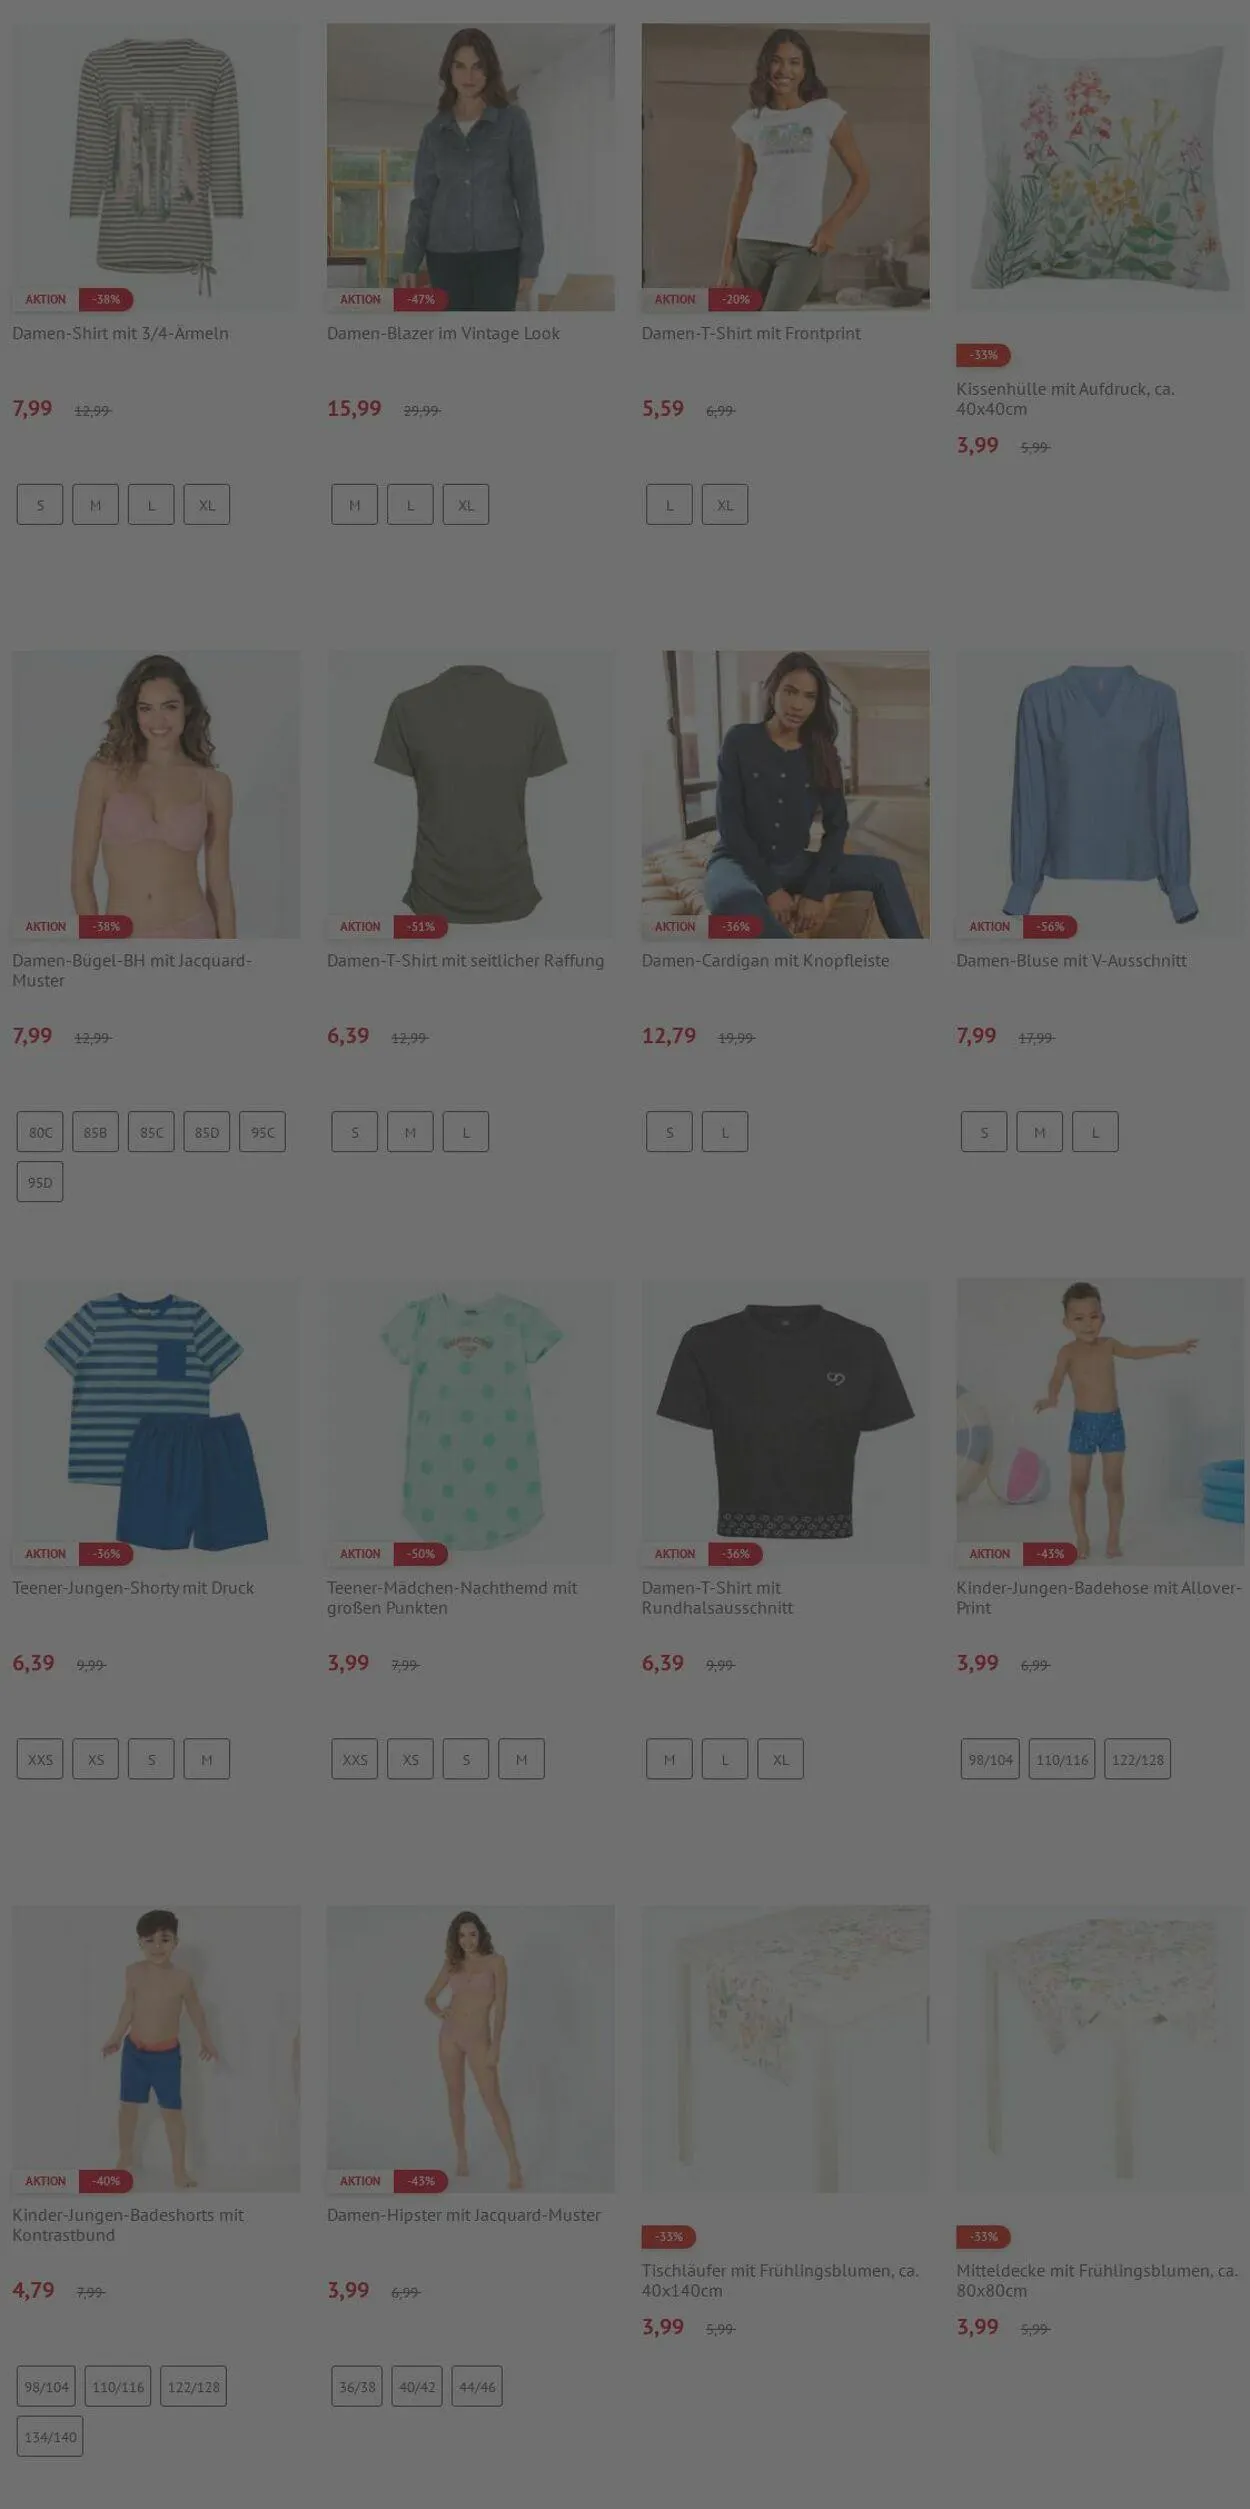Open Kissenhülle mit Aufdruck product link

click(1065, 399)
